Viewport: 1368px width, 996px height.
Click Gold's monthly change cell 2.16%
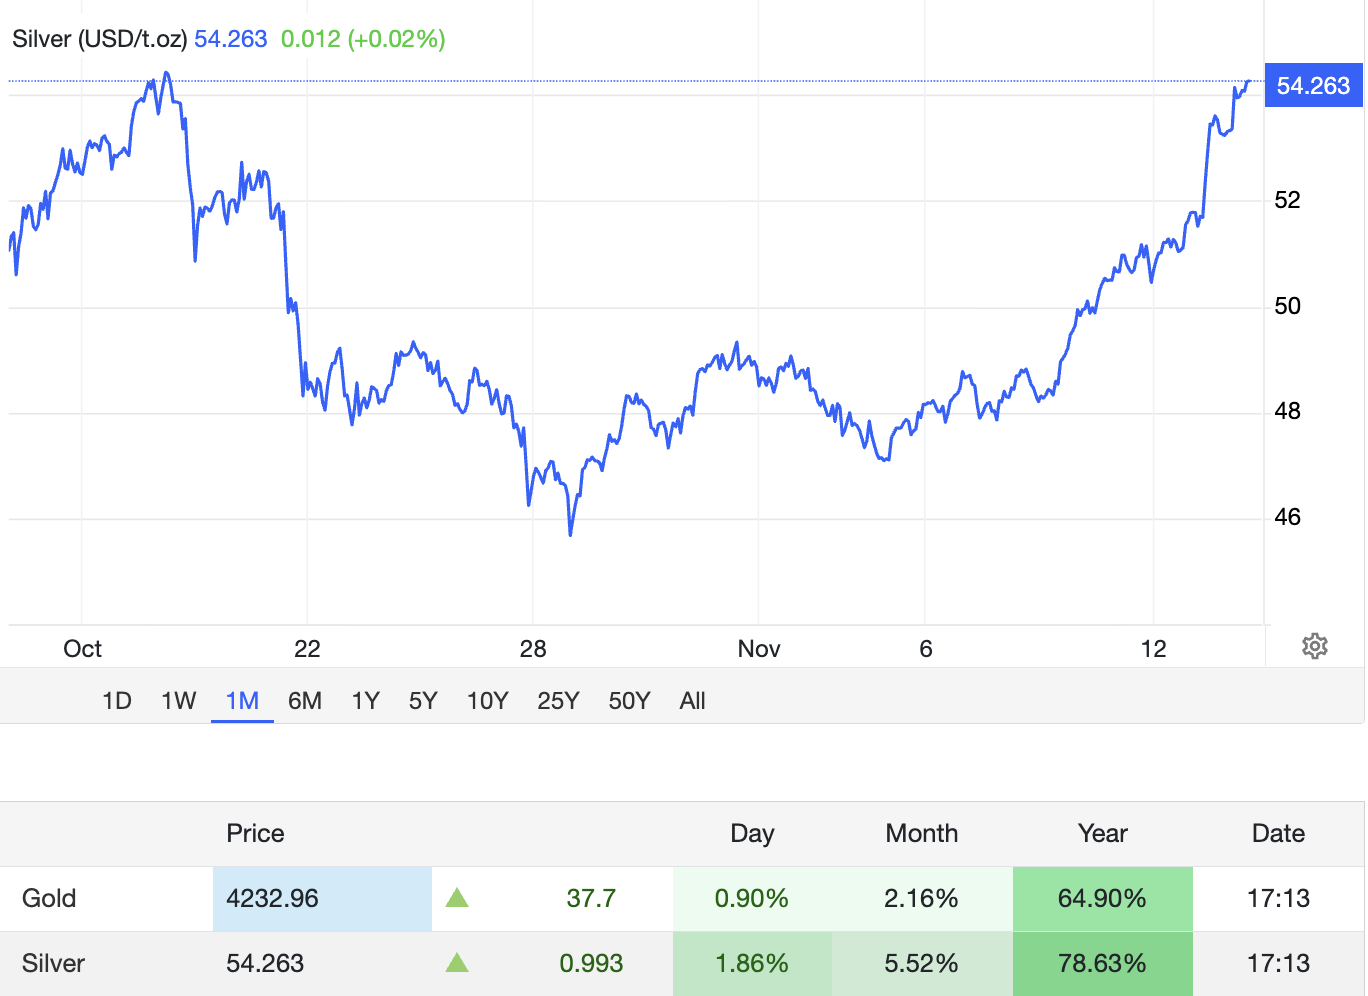(921, 898)
